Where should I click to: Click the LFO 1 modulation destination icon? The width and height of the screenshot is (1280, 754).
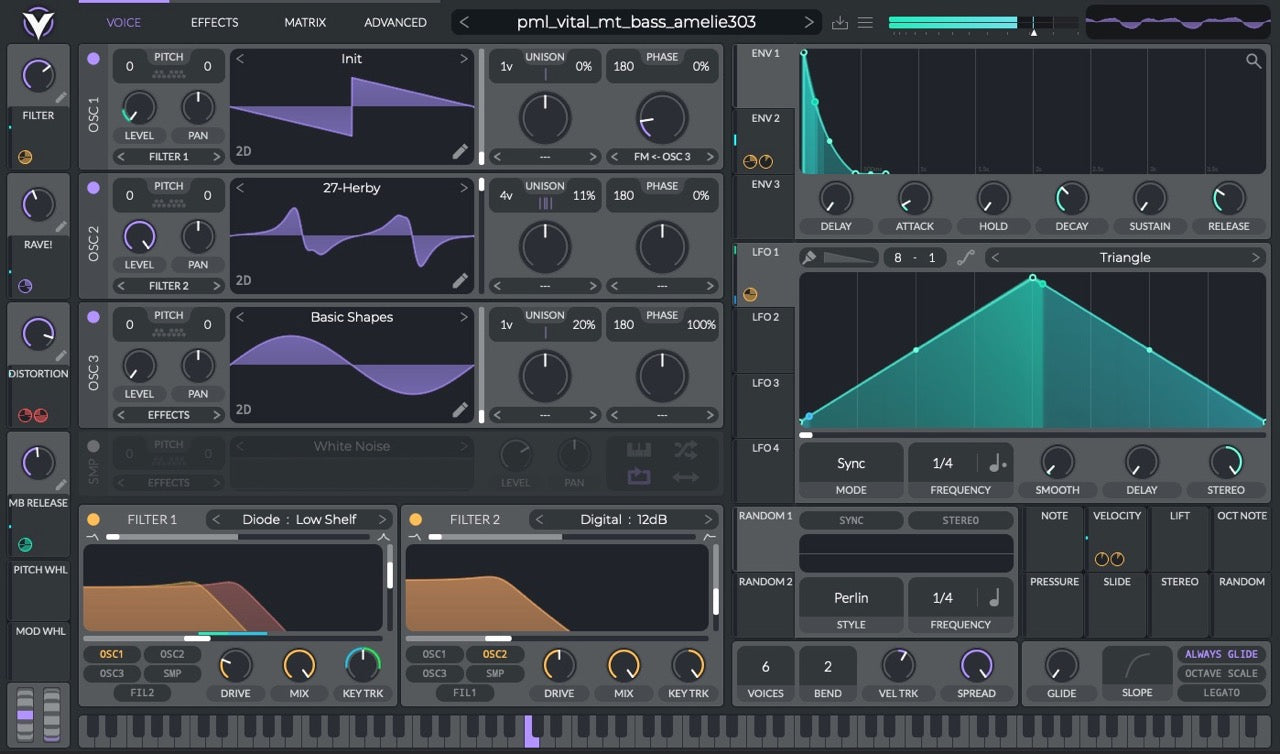[x=751, y=295]
